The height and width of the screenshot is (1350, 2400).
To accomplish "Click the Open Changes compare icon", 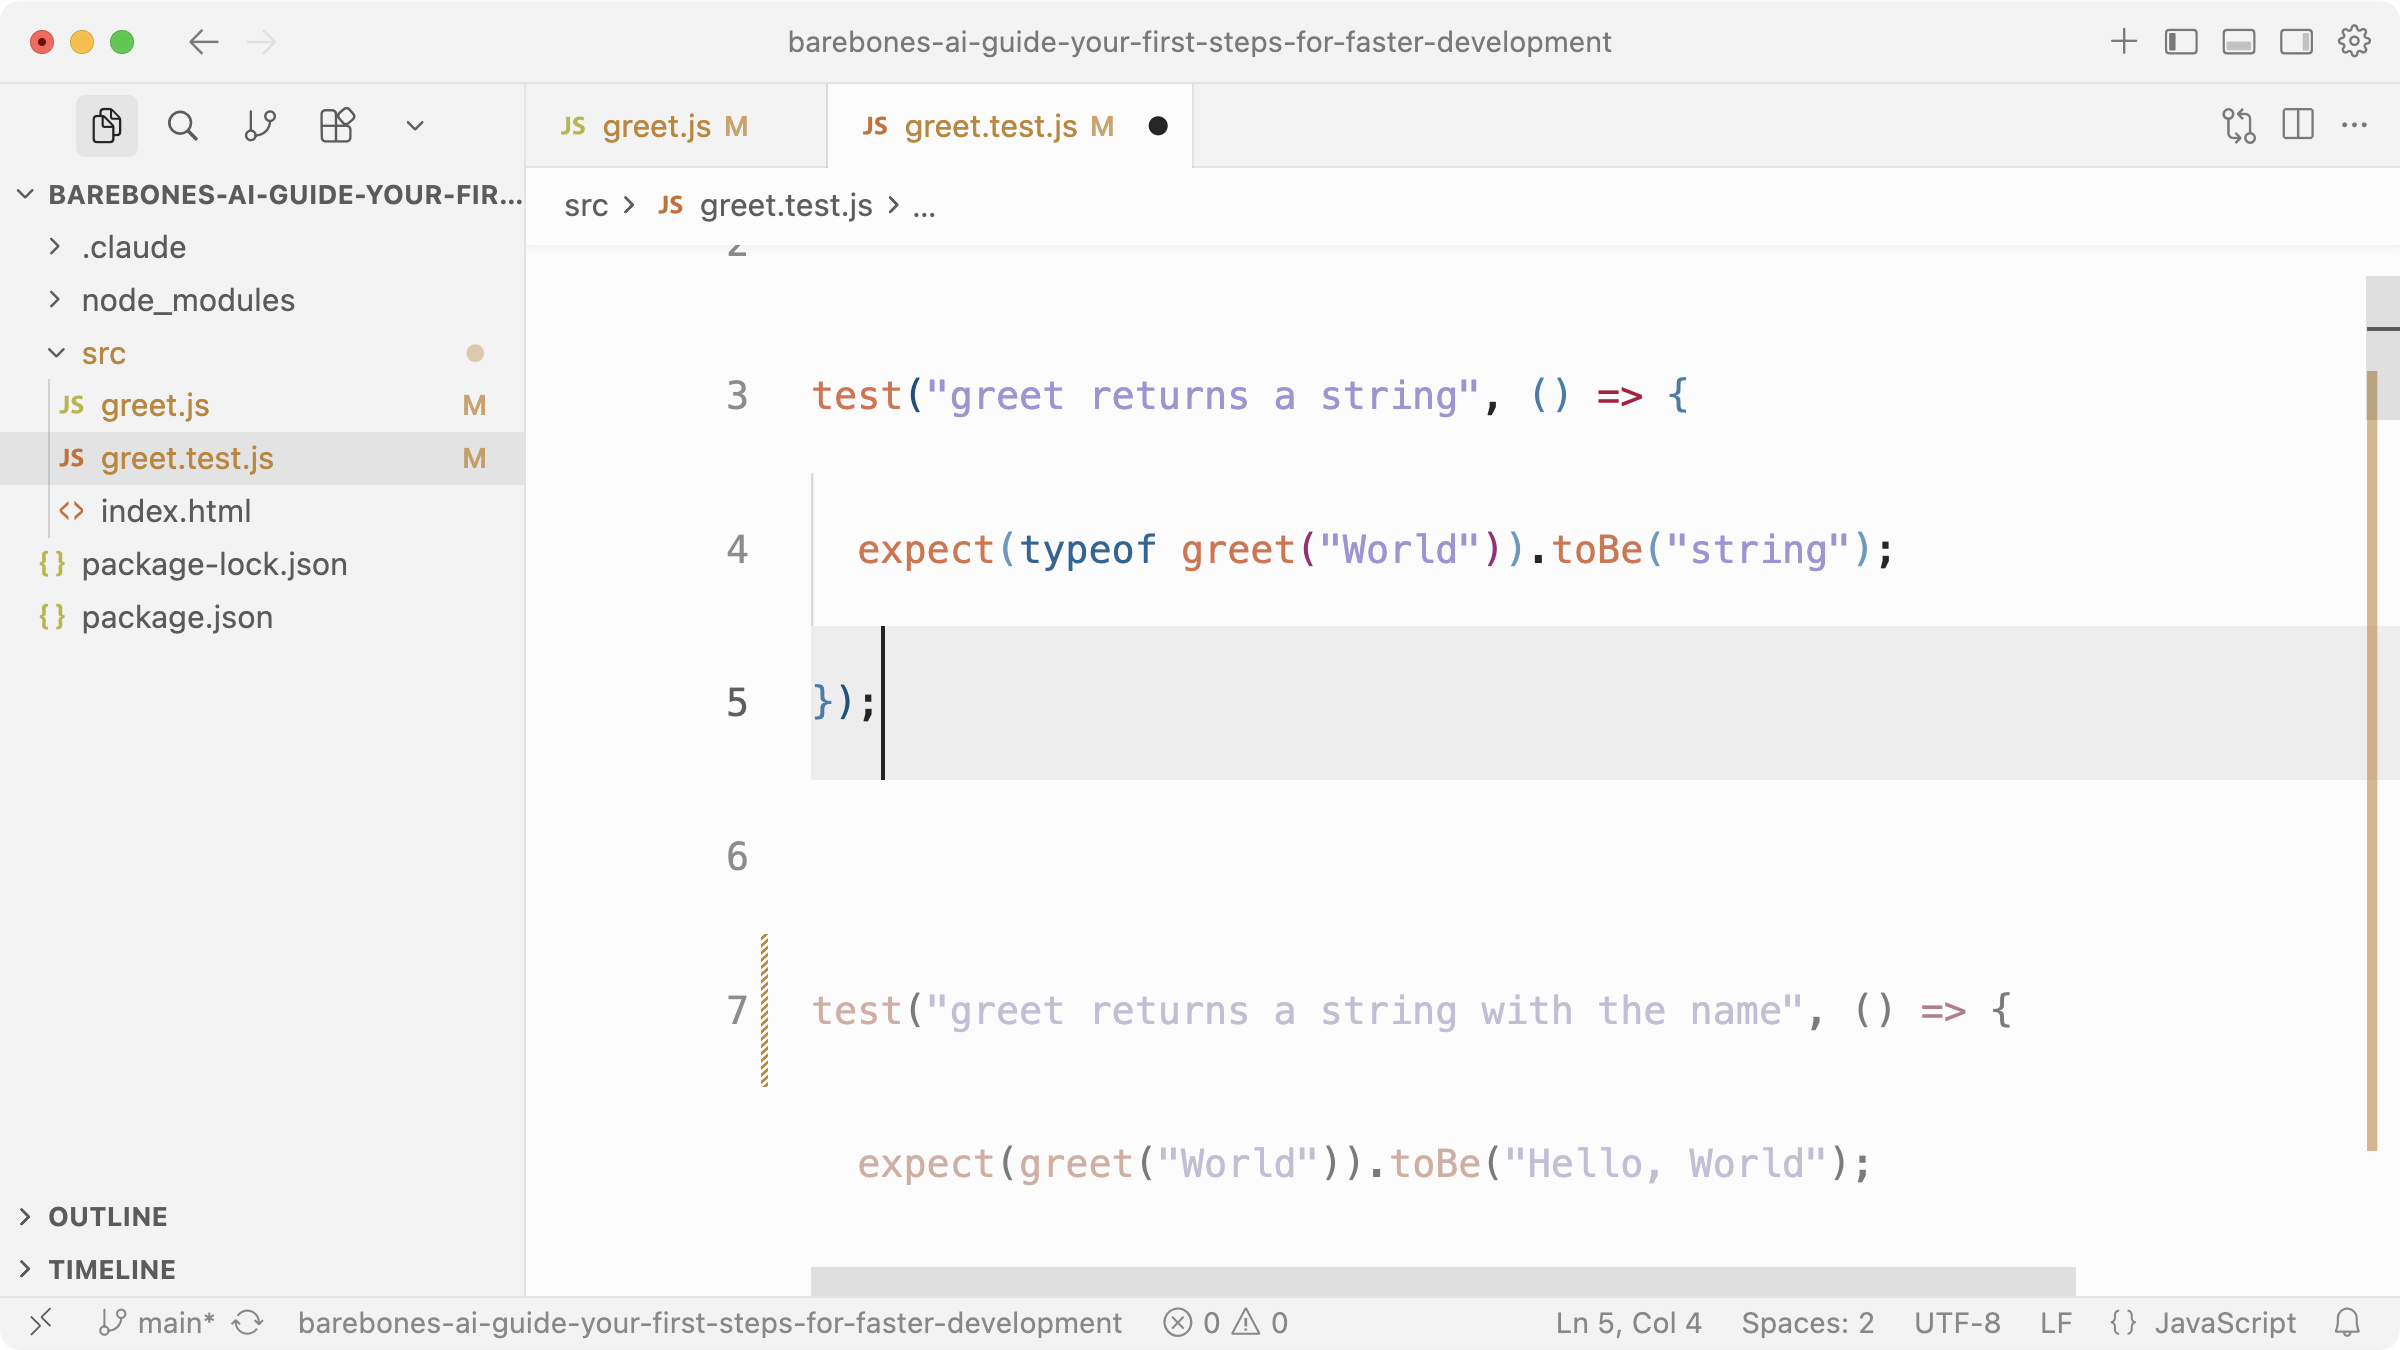I will pos(2238,126).
